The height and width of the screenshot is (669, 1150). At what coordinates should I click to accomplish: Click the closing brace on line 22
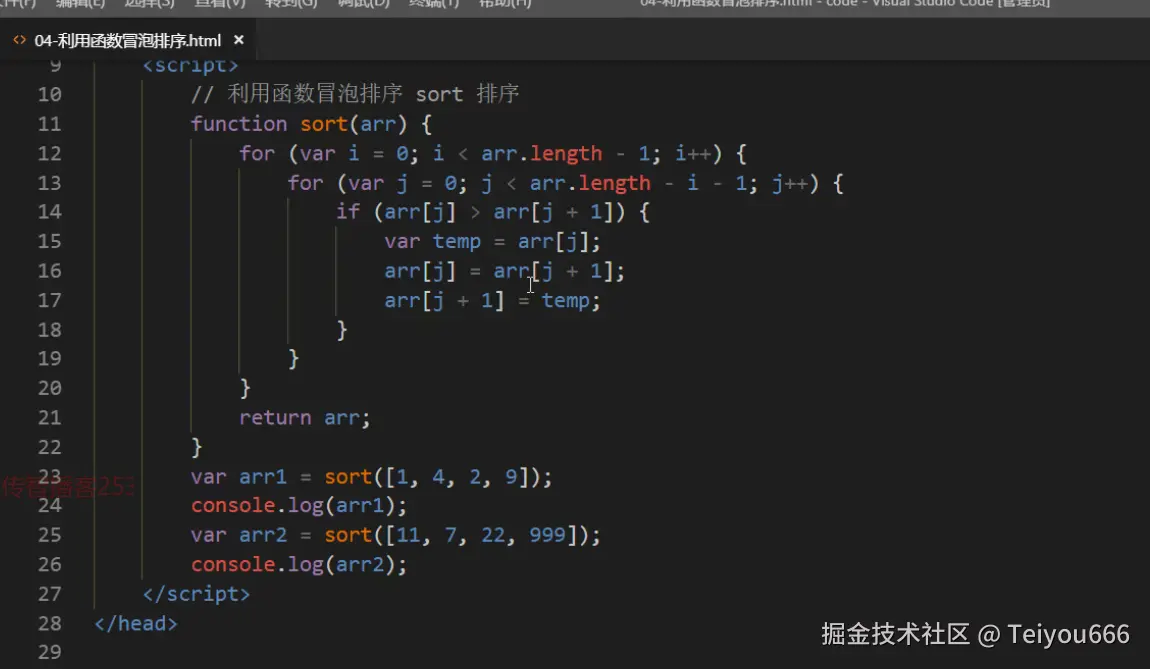click(x=197, y=447)
